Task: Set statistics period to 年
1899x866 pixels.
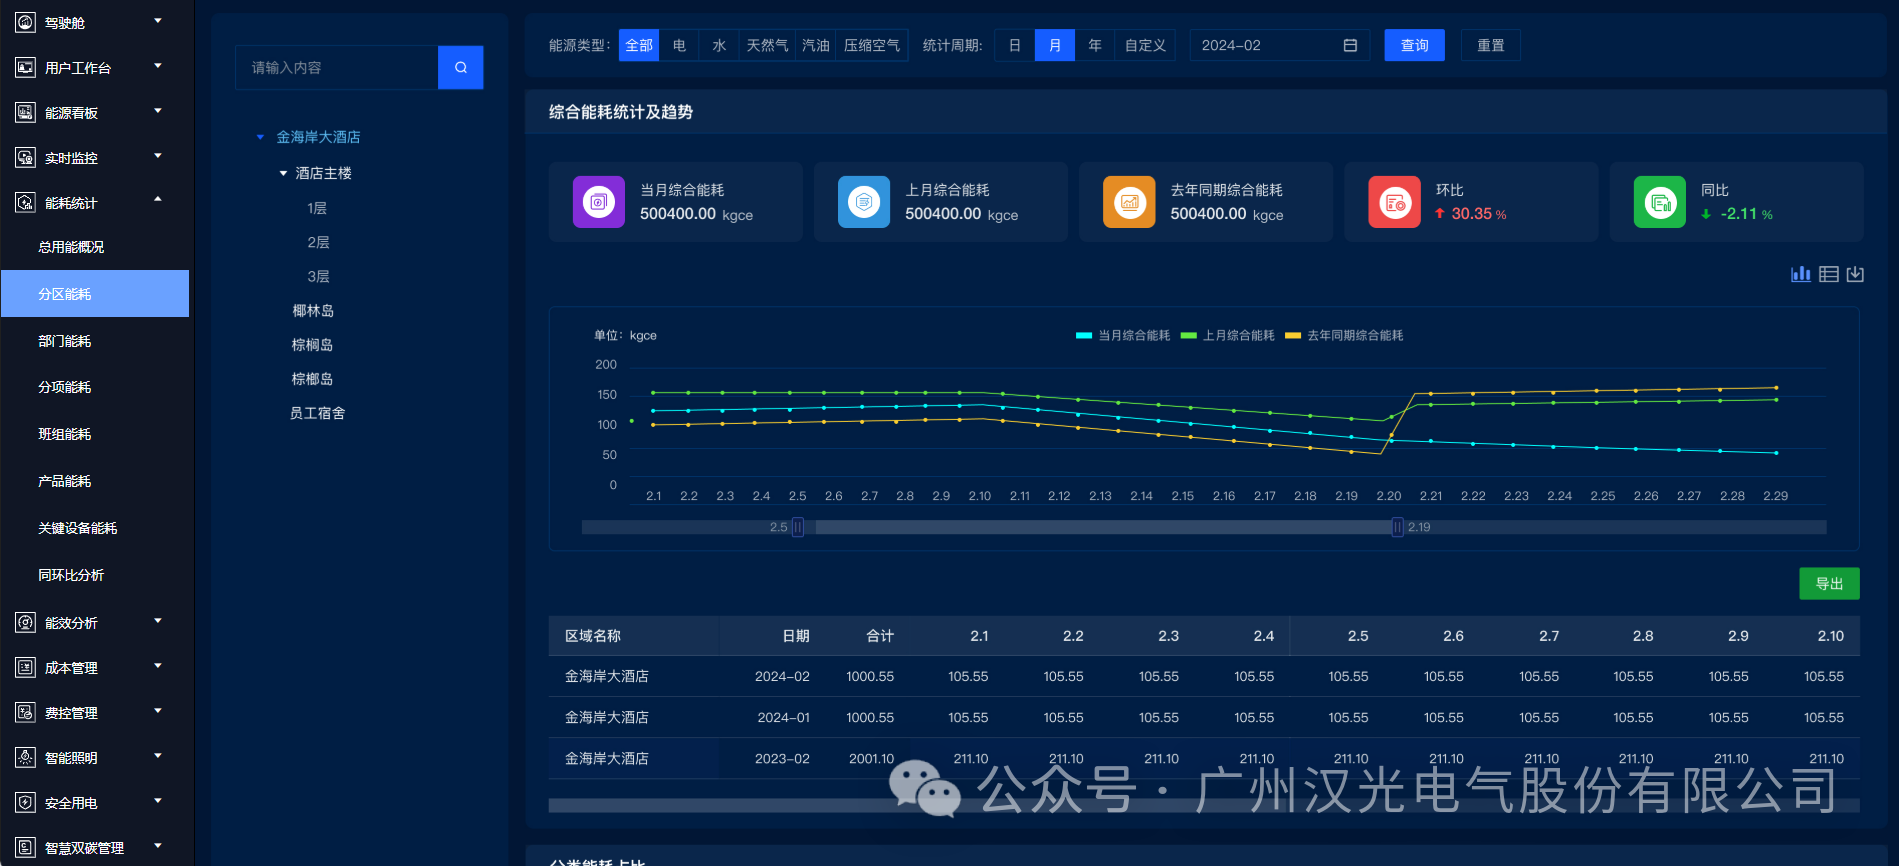Action: click(1094, 46)
